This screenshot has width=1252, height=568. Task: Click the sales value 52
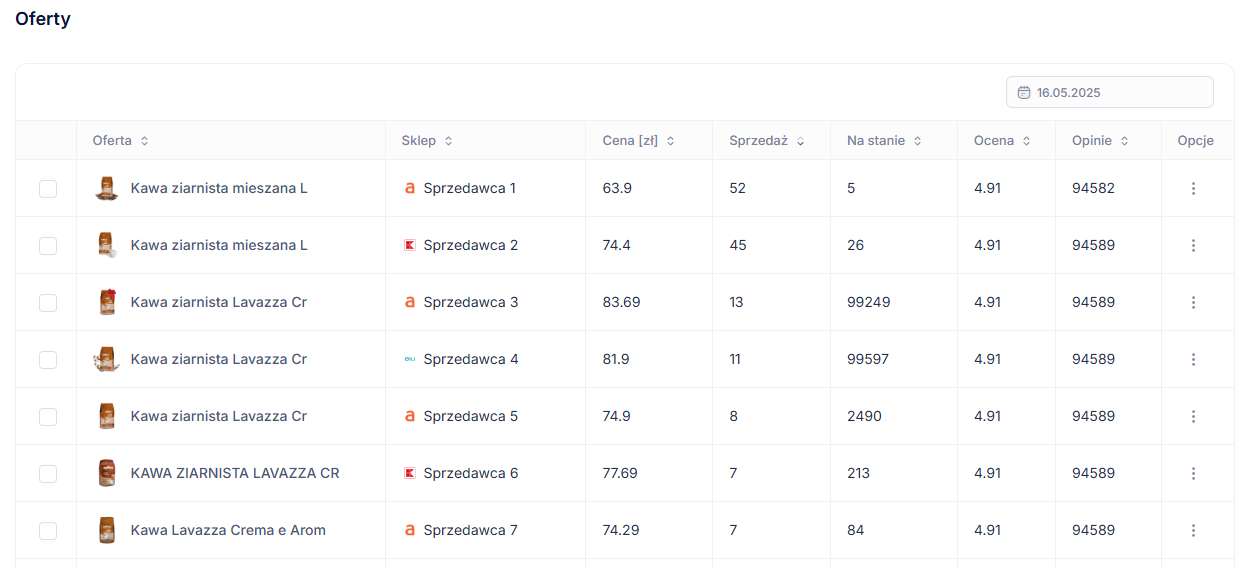click(x=738, y=188)
